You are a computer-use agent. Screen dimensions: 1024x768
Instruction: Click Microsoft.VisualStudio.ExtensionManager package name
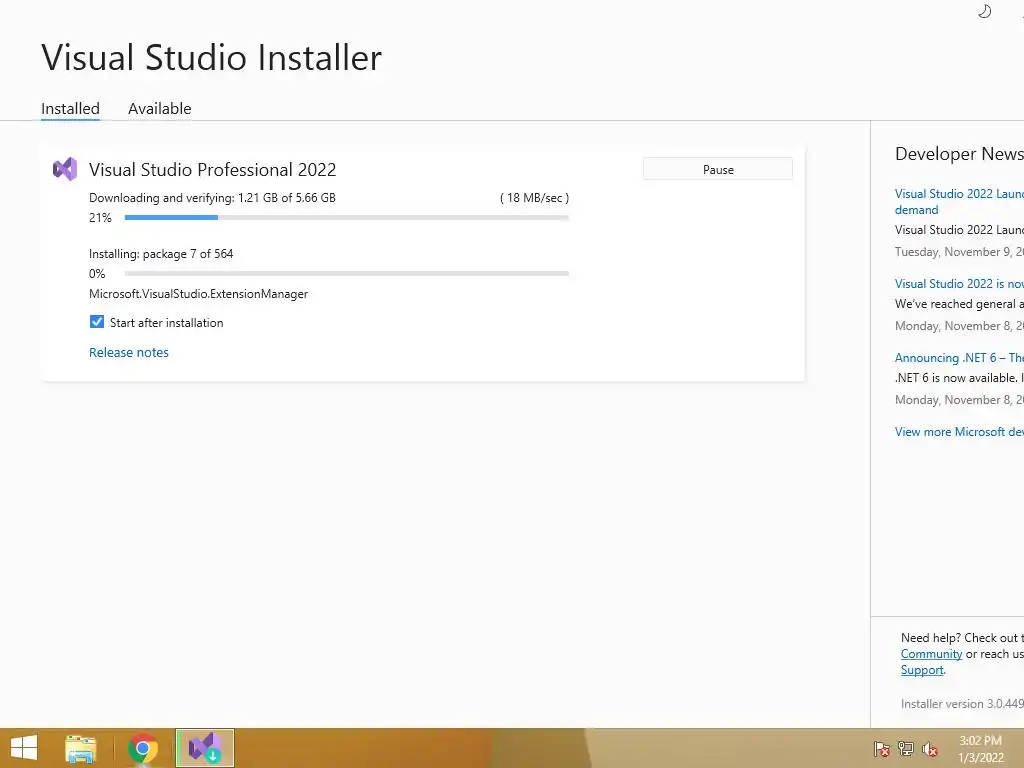(199, 294)
